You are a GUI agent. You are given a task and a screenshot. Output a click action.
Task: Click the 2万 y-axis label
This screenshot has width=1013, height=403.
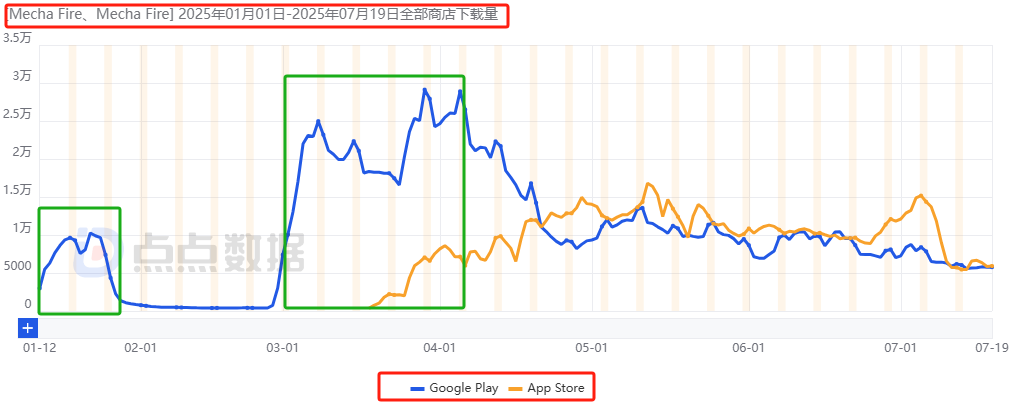(22, 152)
